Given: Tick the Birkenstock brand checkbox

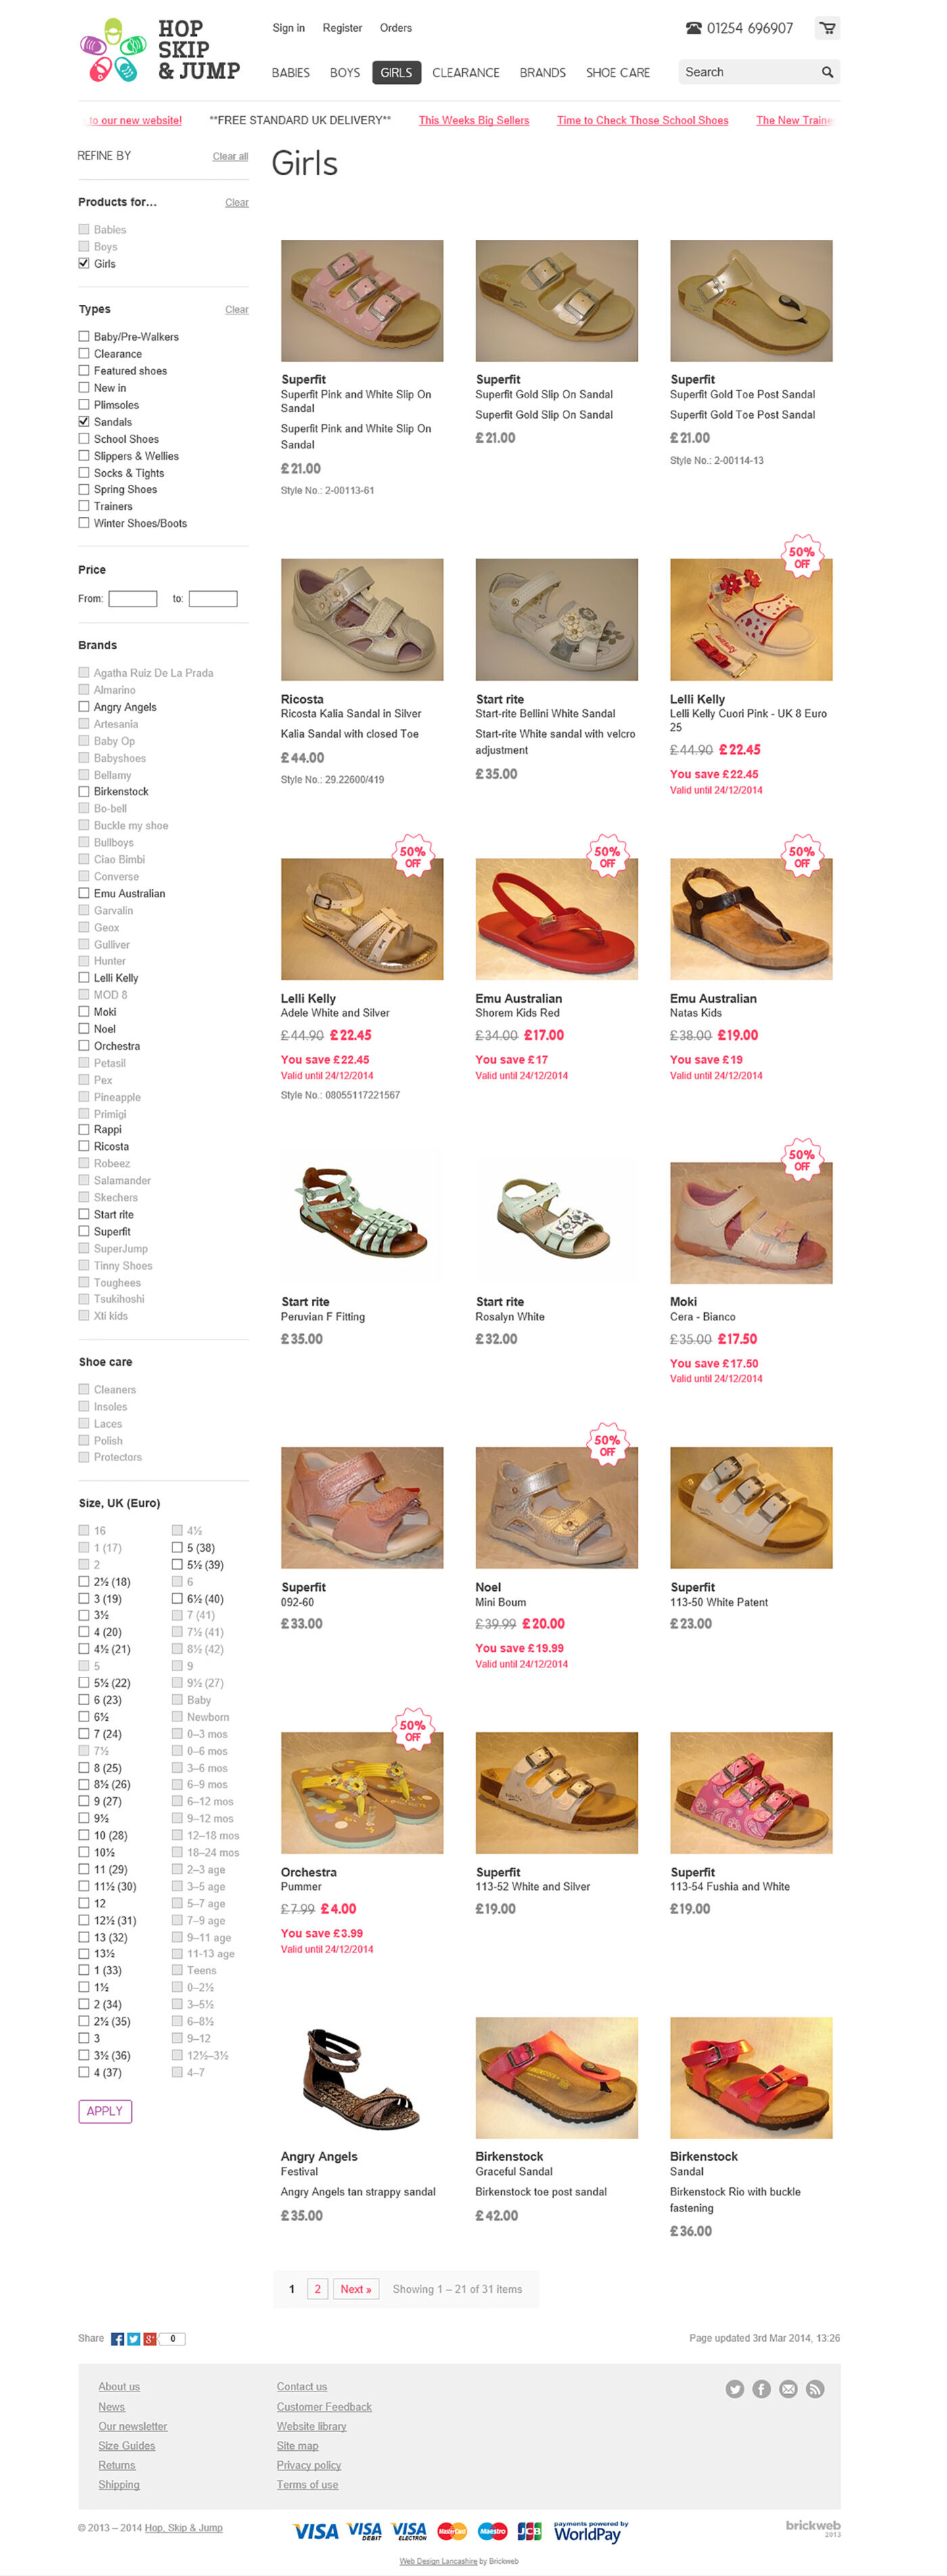Looking at the screenshot, I should coord(84,791).
